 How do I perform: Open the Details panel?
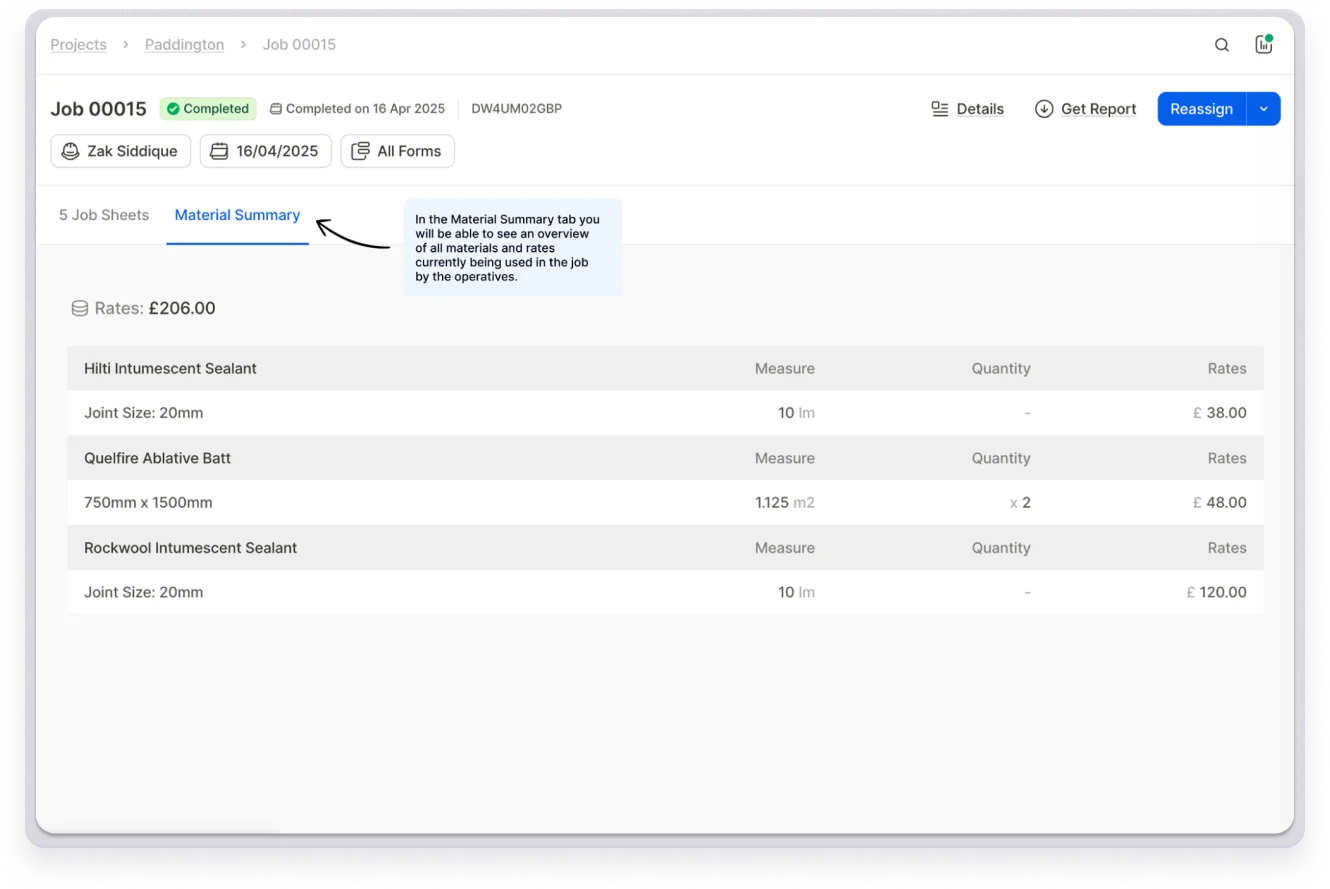(x=967, y=109)
